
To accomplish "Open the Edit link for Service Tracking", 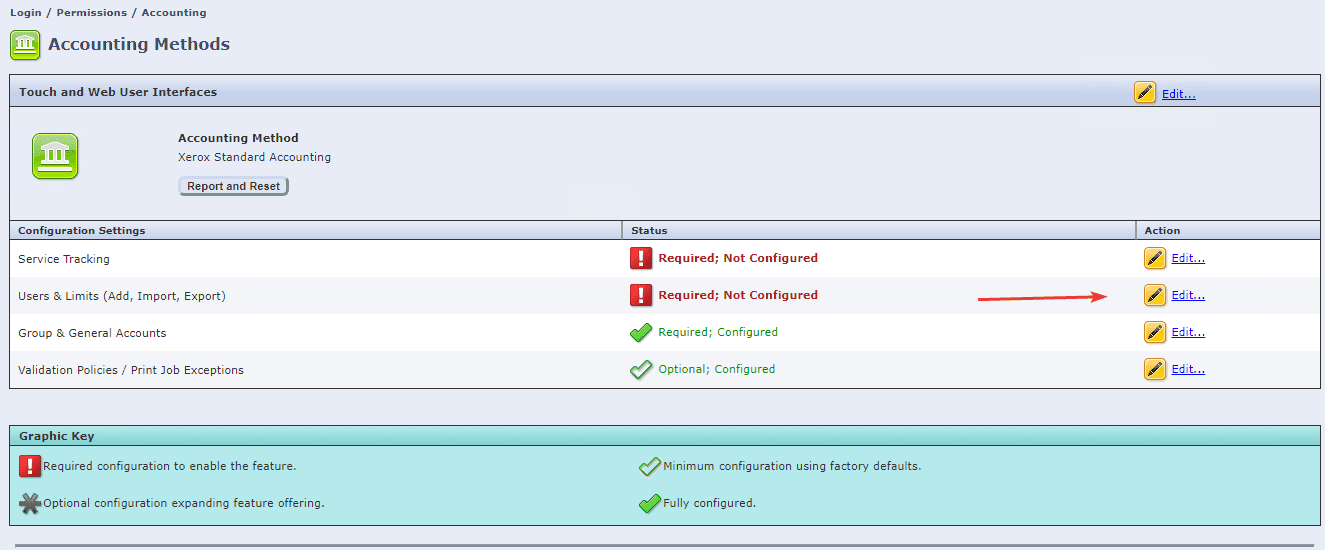I will tap(1188, 258).
